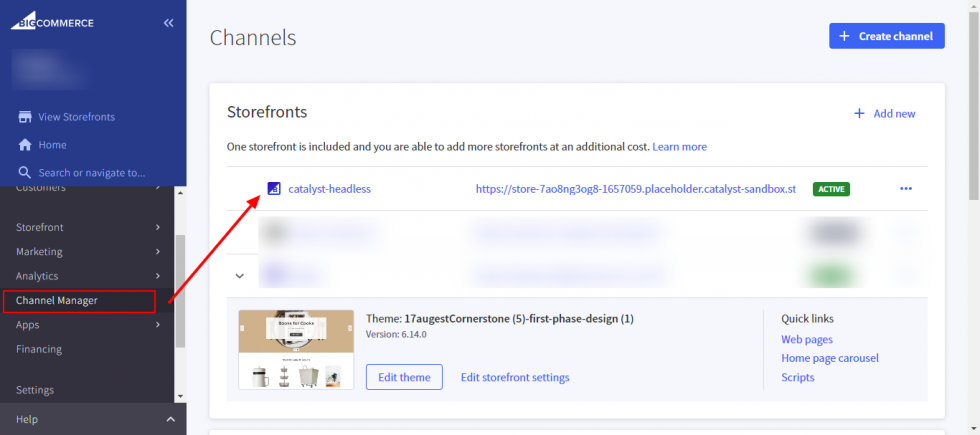
Task: Open Channel Manager in sidebar
Action: [x=57, y=300]
